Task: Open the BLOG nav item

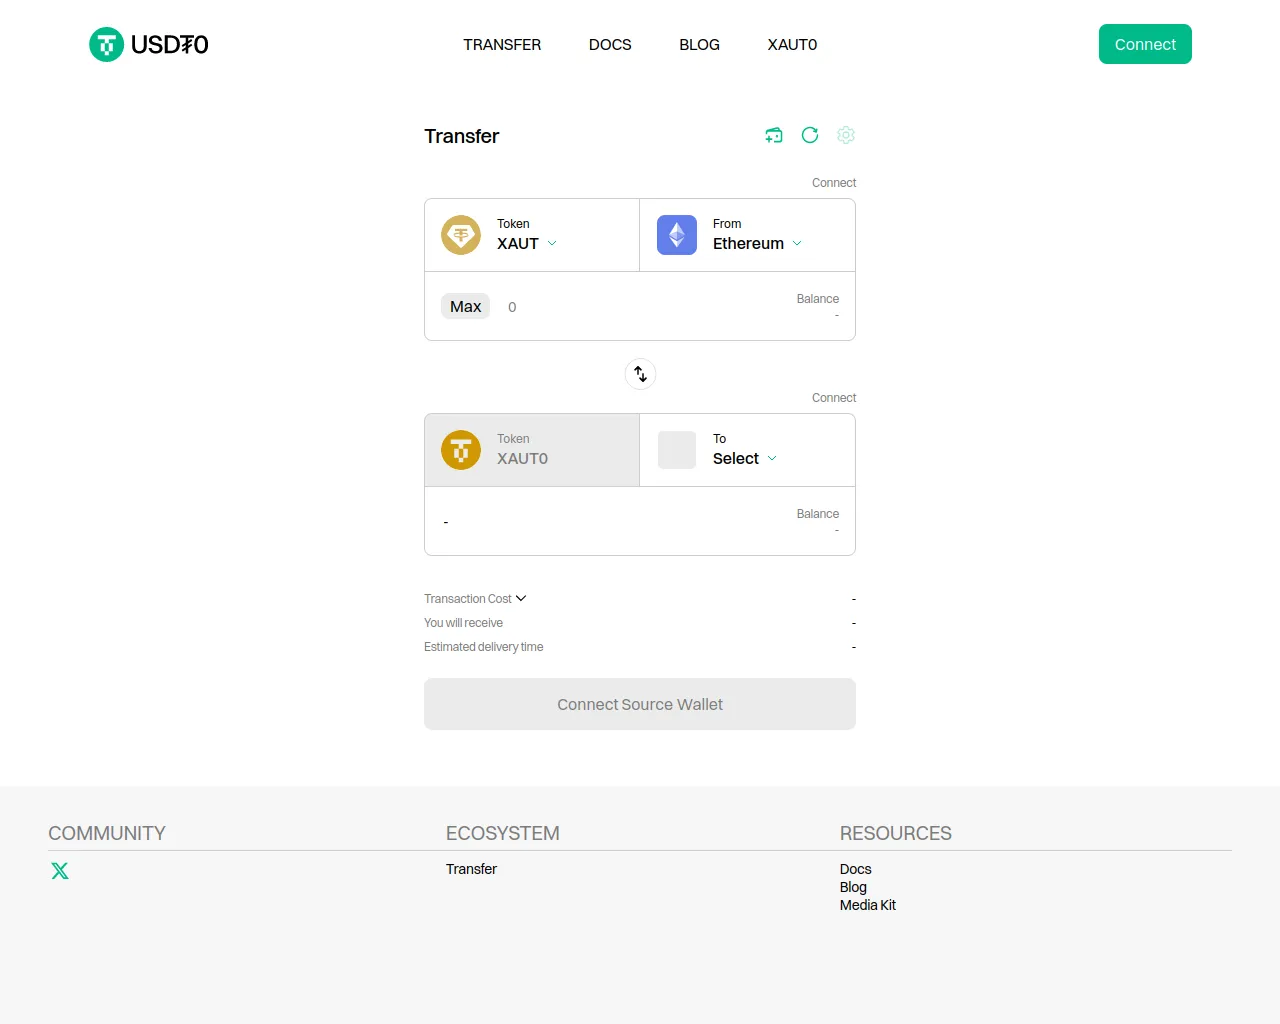Action: coord(699,45)
